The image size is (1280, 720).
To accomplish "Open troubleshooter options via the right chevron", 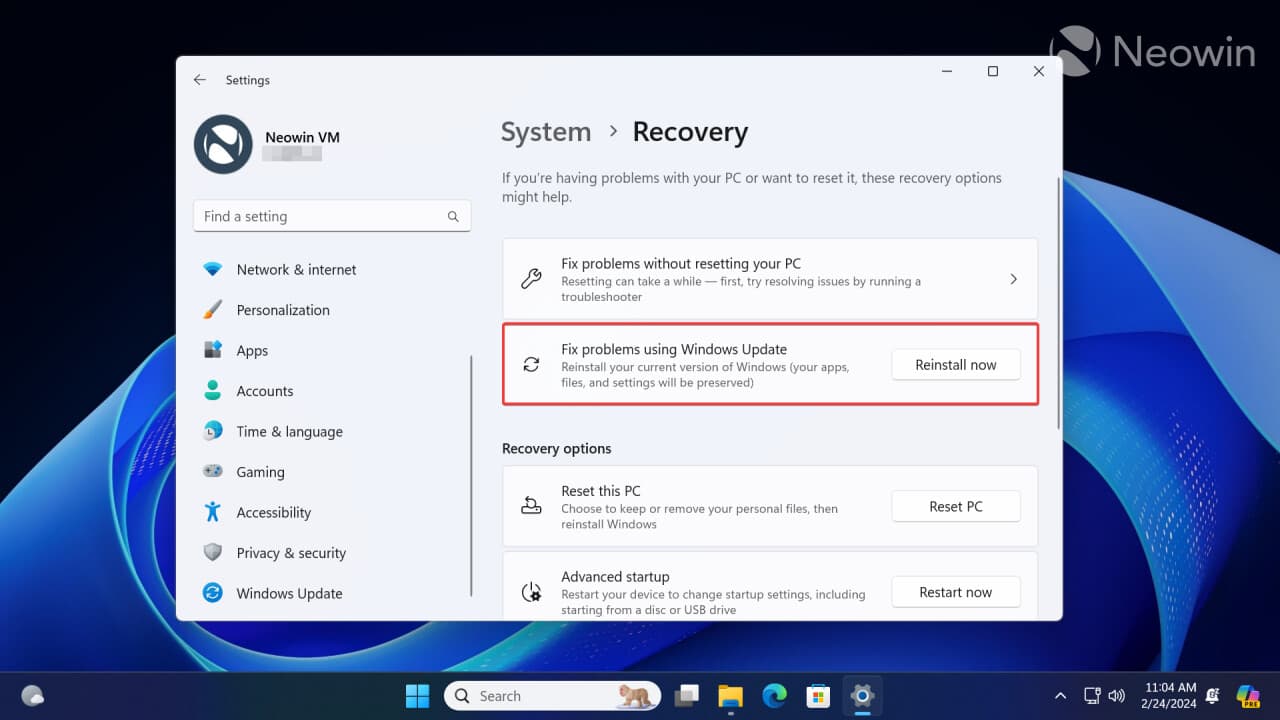I will coord(1013,279).
